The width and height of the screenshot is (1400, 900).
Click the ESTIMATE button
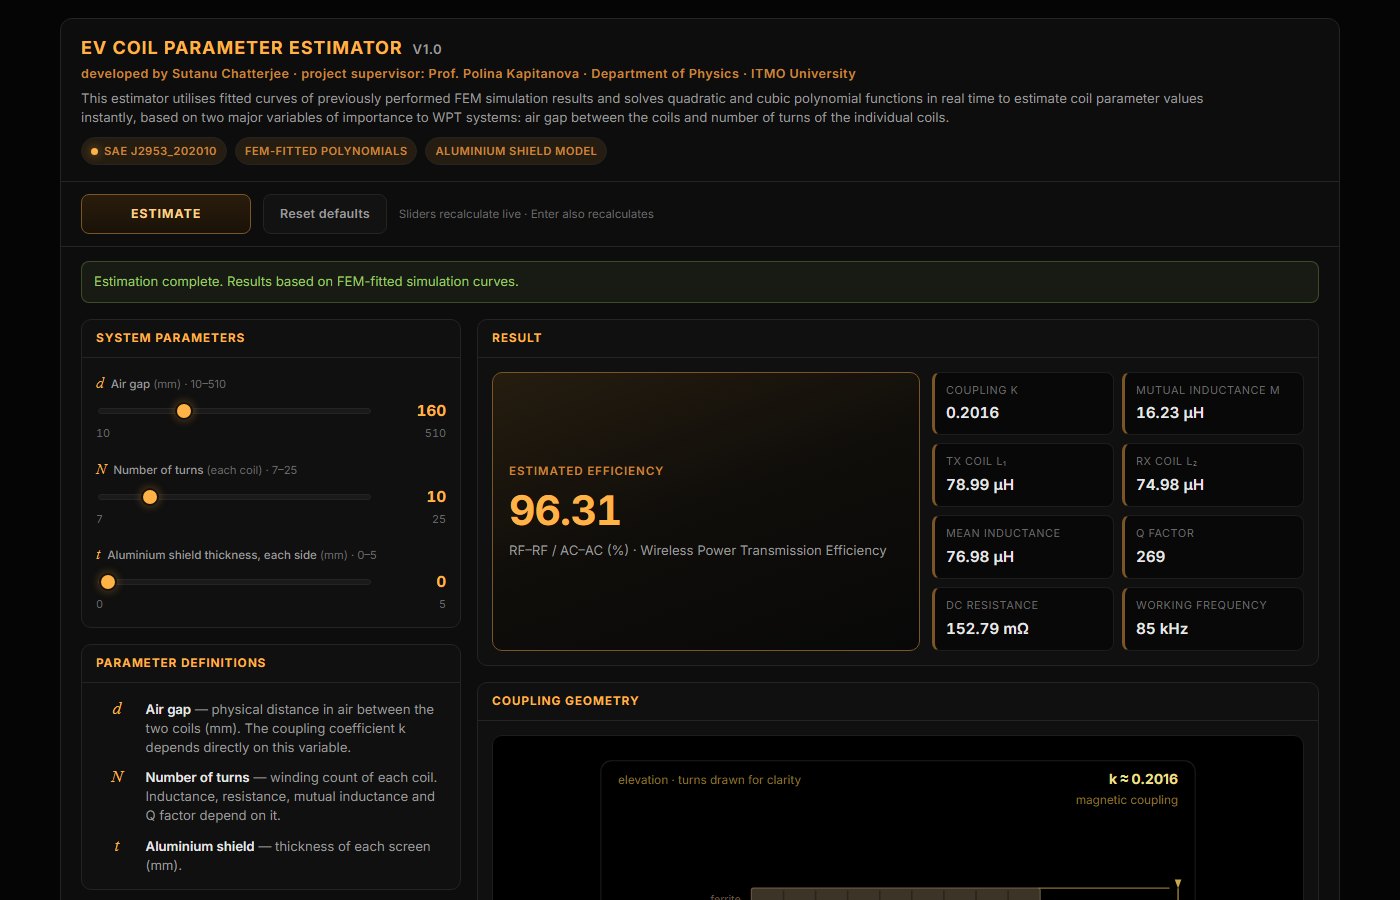166,214
